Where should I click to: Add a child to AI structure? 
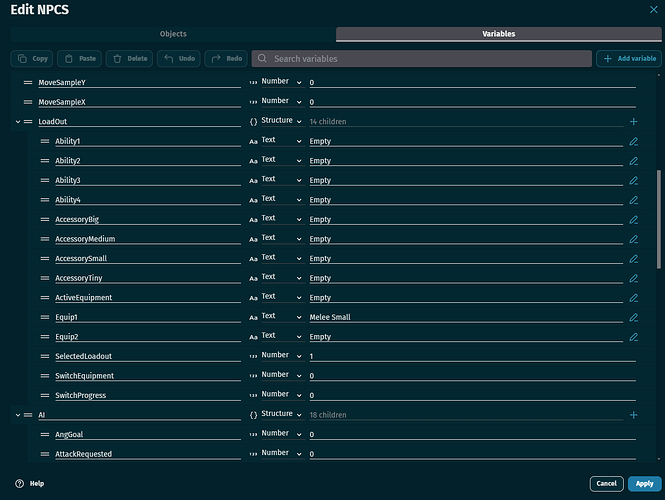[633, 415]
